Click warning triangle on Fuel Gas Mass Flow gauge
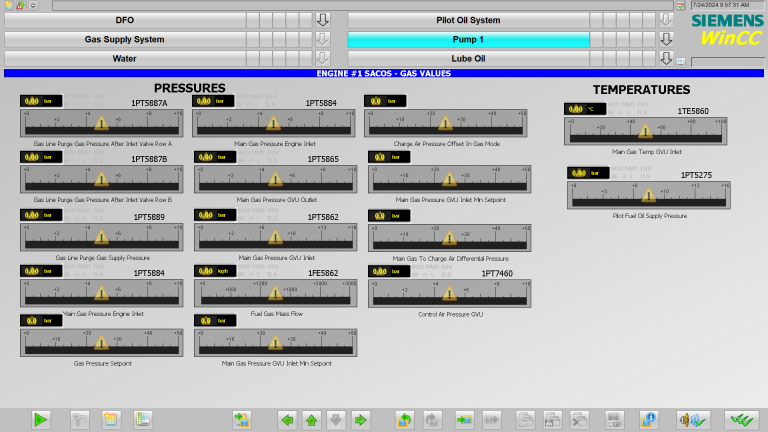This screenshot has width=768, height=432. (x=273, y=292)
